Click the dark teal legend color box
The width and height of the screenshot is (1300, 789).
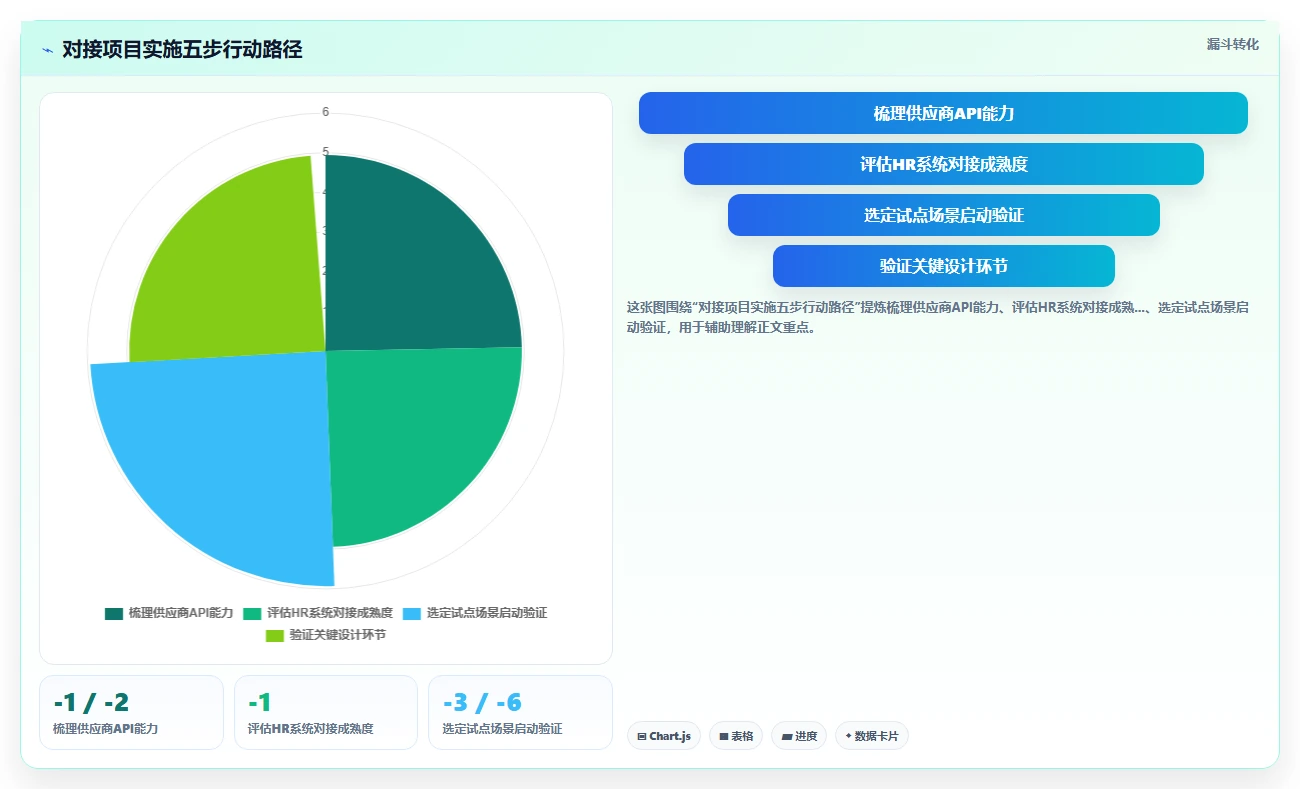[114, 613]
